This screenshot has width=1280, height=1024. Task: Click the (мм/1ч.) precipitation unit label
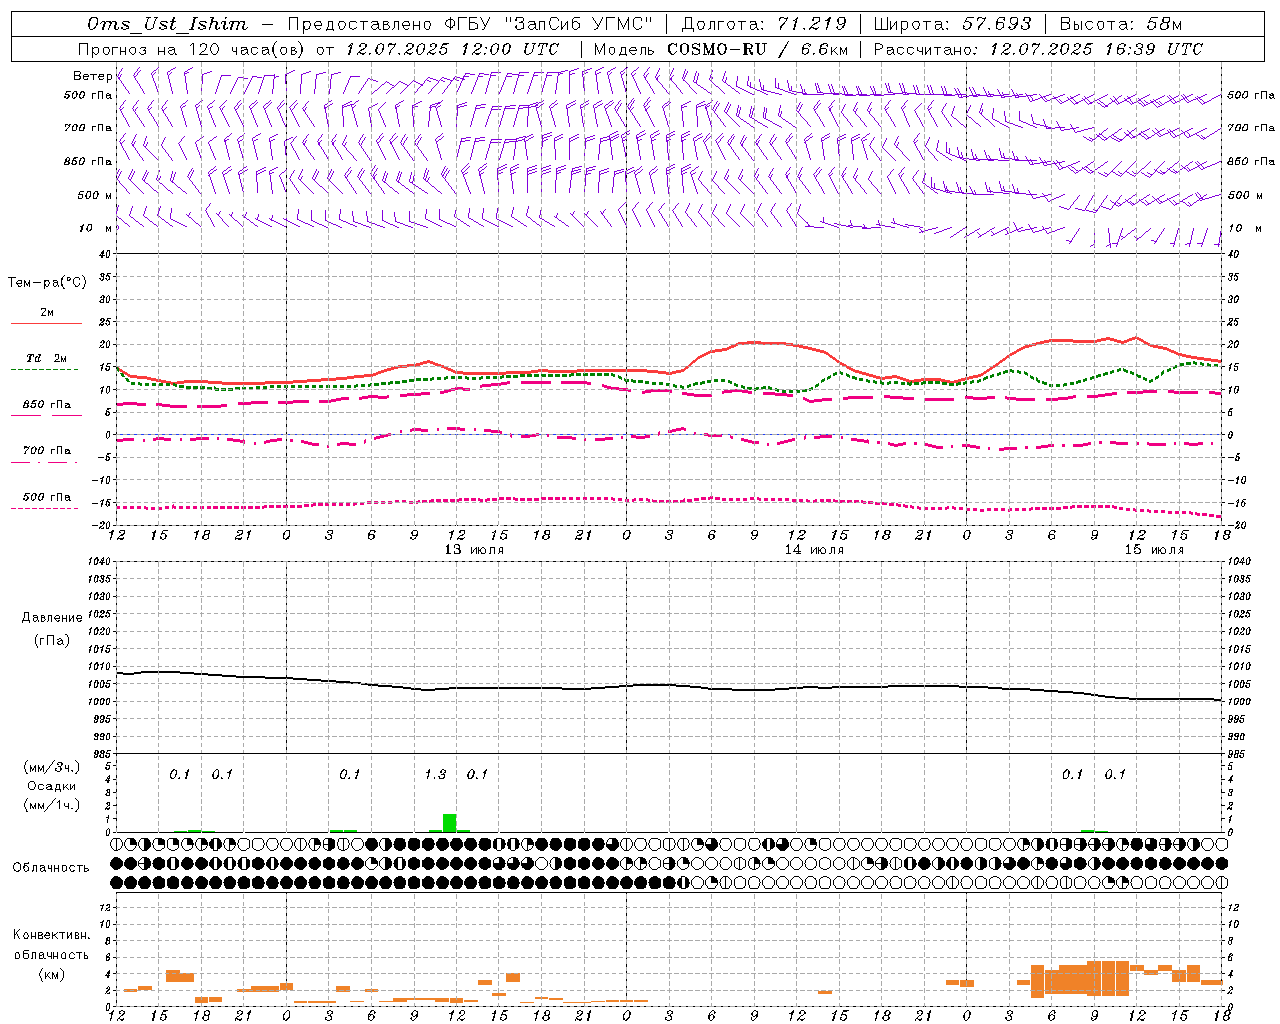tap(51, 805)
